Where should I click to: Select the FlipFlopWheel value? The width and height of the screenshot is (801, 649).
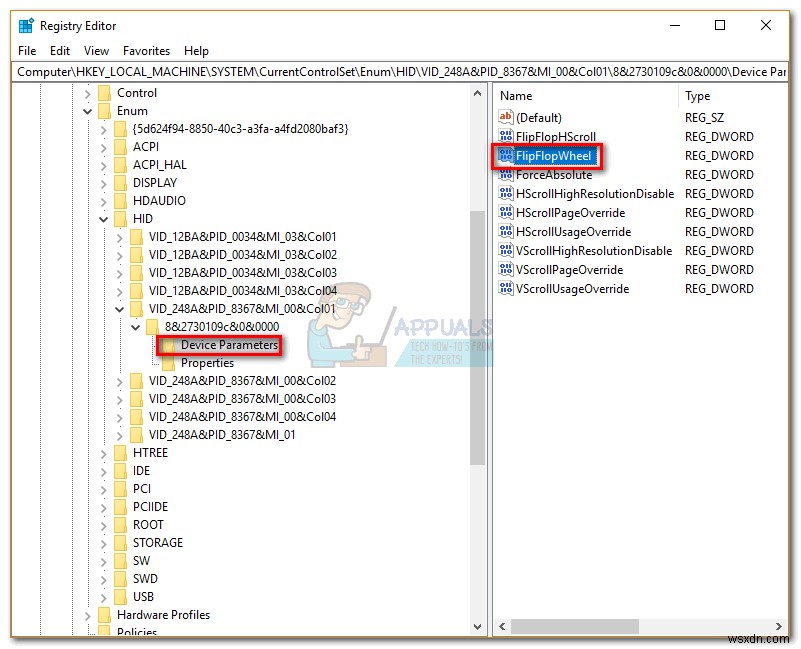coord(553,156)
